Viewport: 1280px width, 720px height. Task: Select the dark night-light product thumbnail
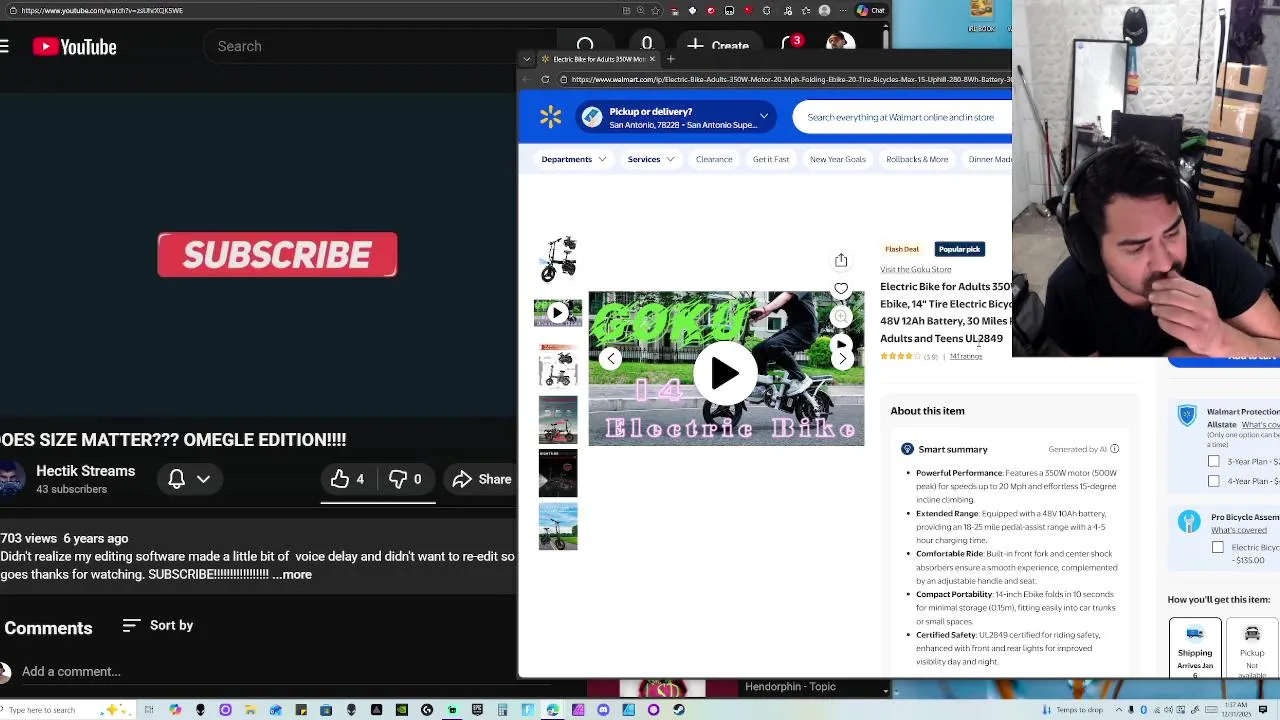[558, 473]
